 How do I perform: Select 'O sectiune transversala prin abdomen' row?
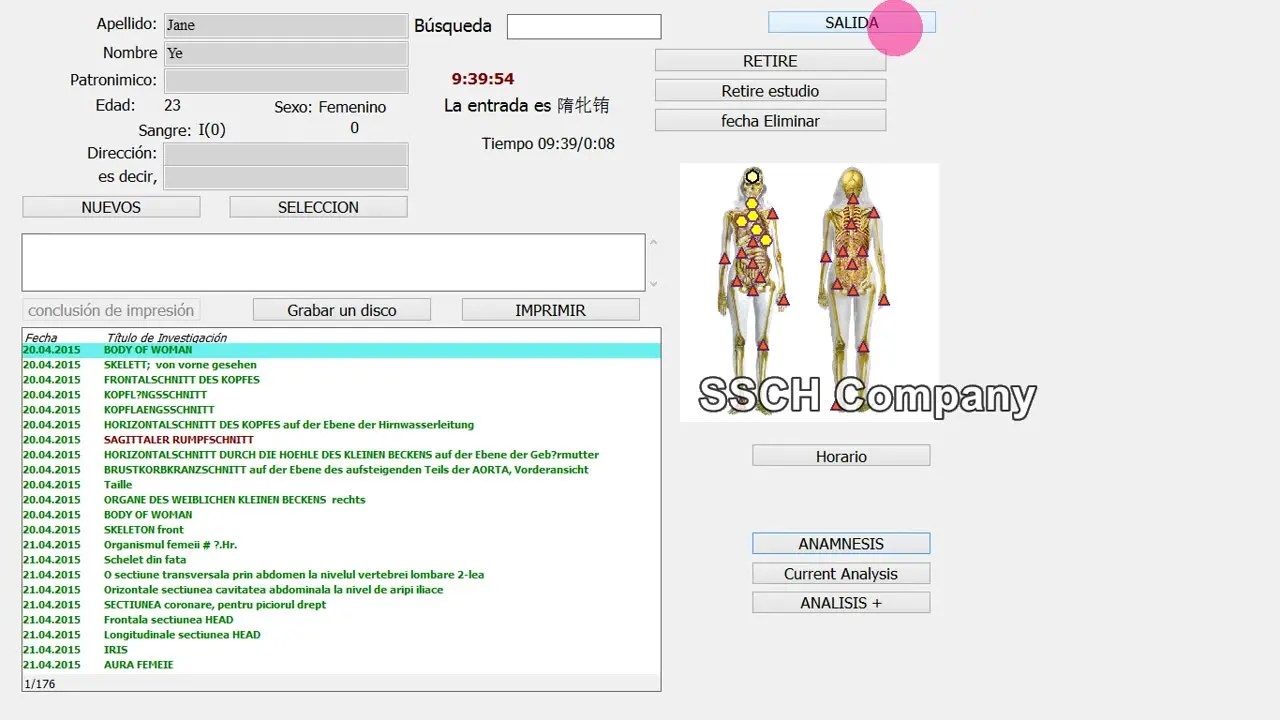(x=341, y=575)
